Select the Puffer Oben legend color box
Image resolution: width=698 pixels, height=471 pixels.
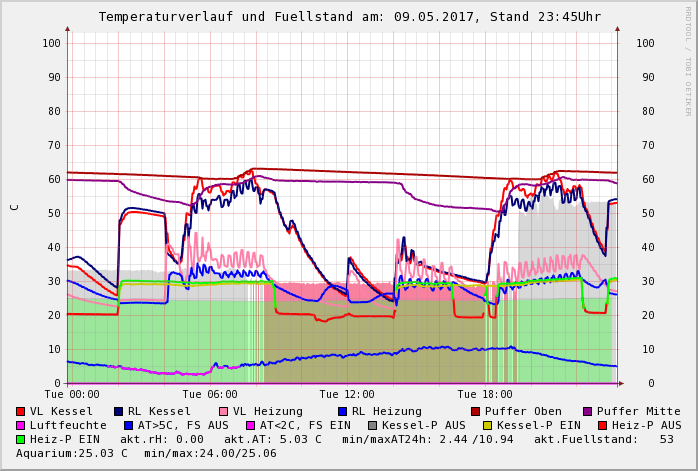click(x=476, y=411)
